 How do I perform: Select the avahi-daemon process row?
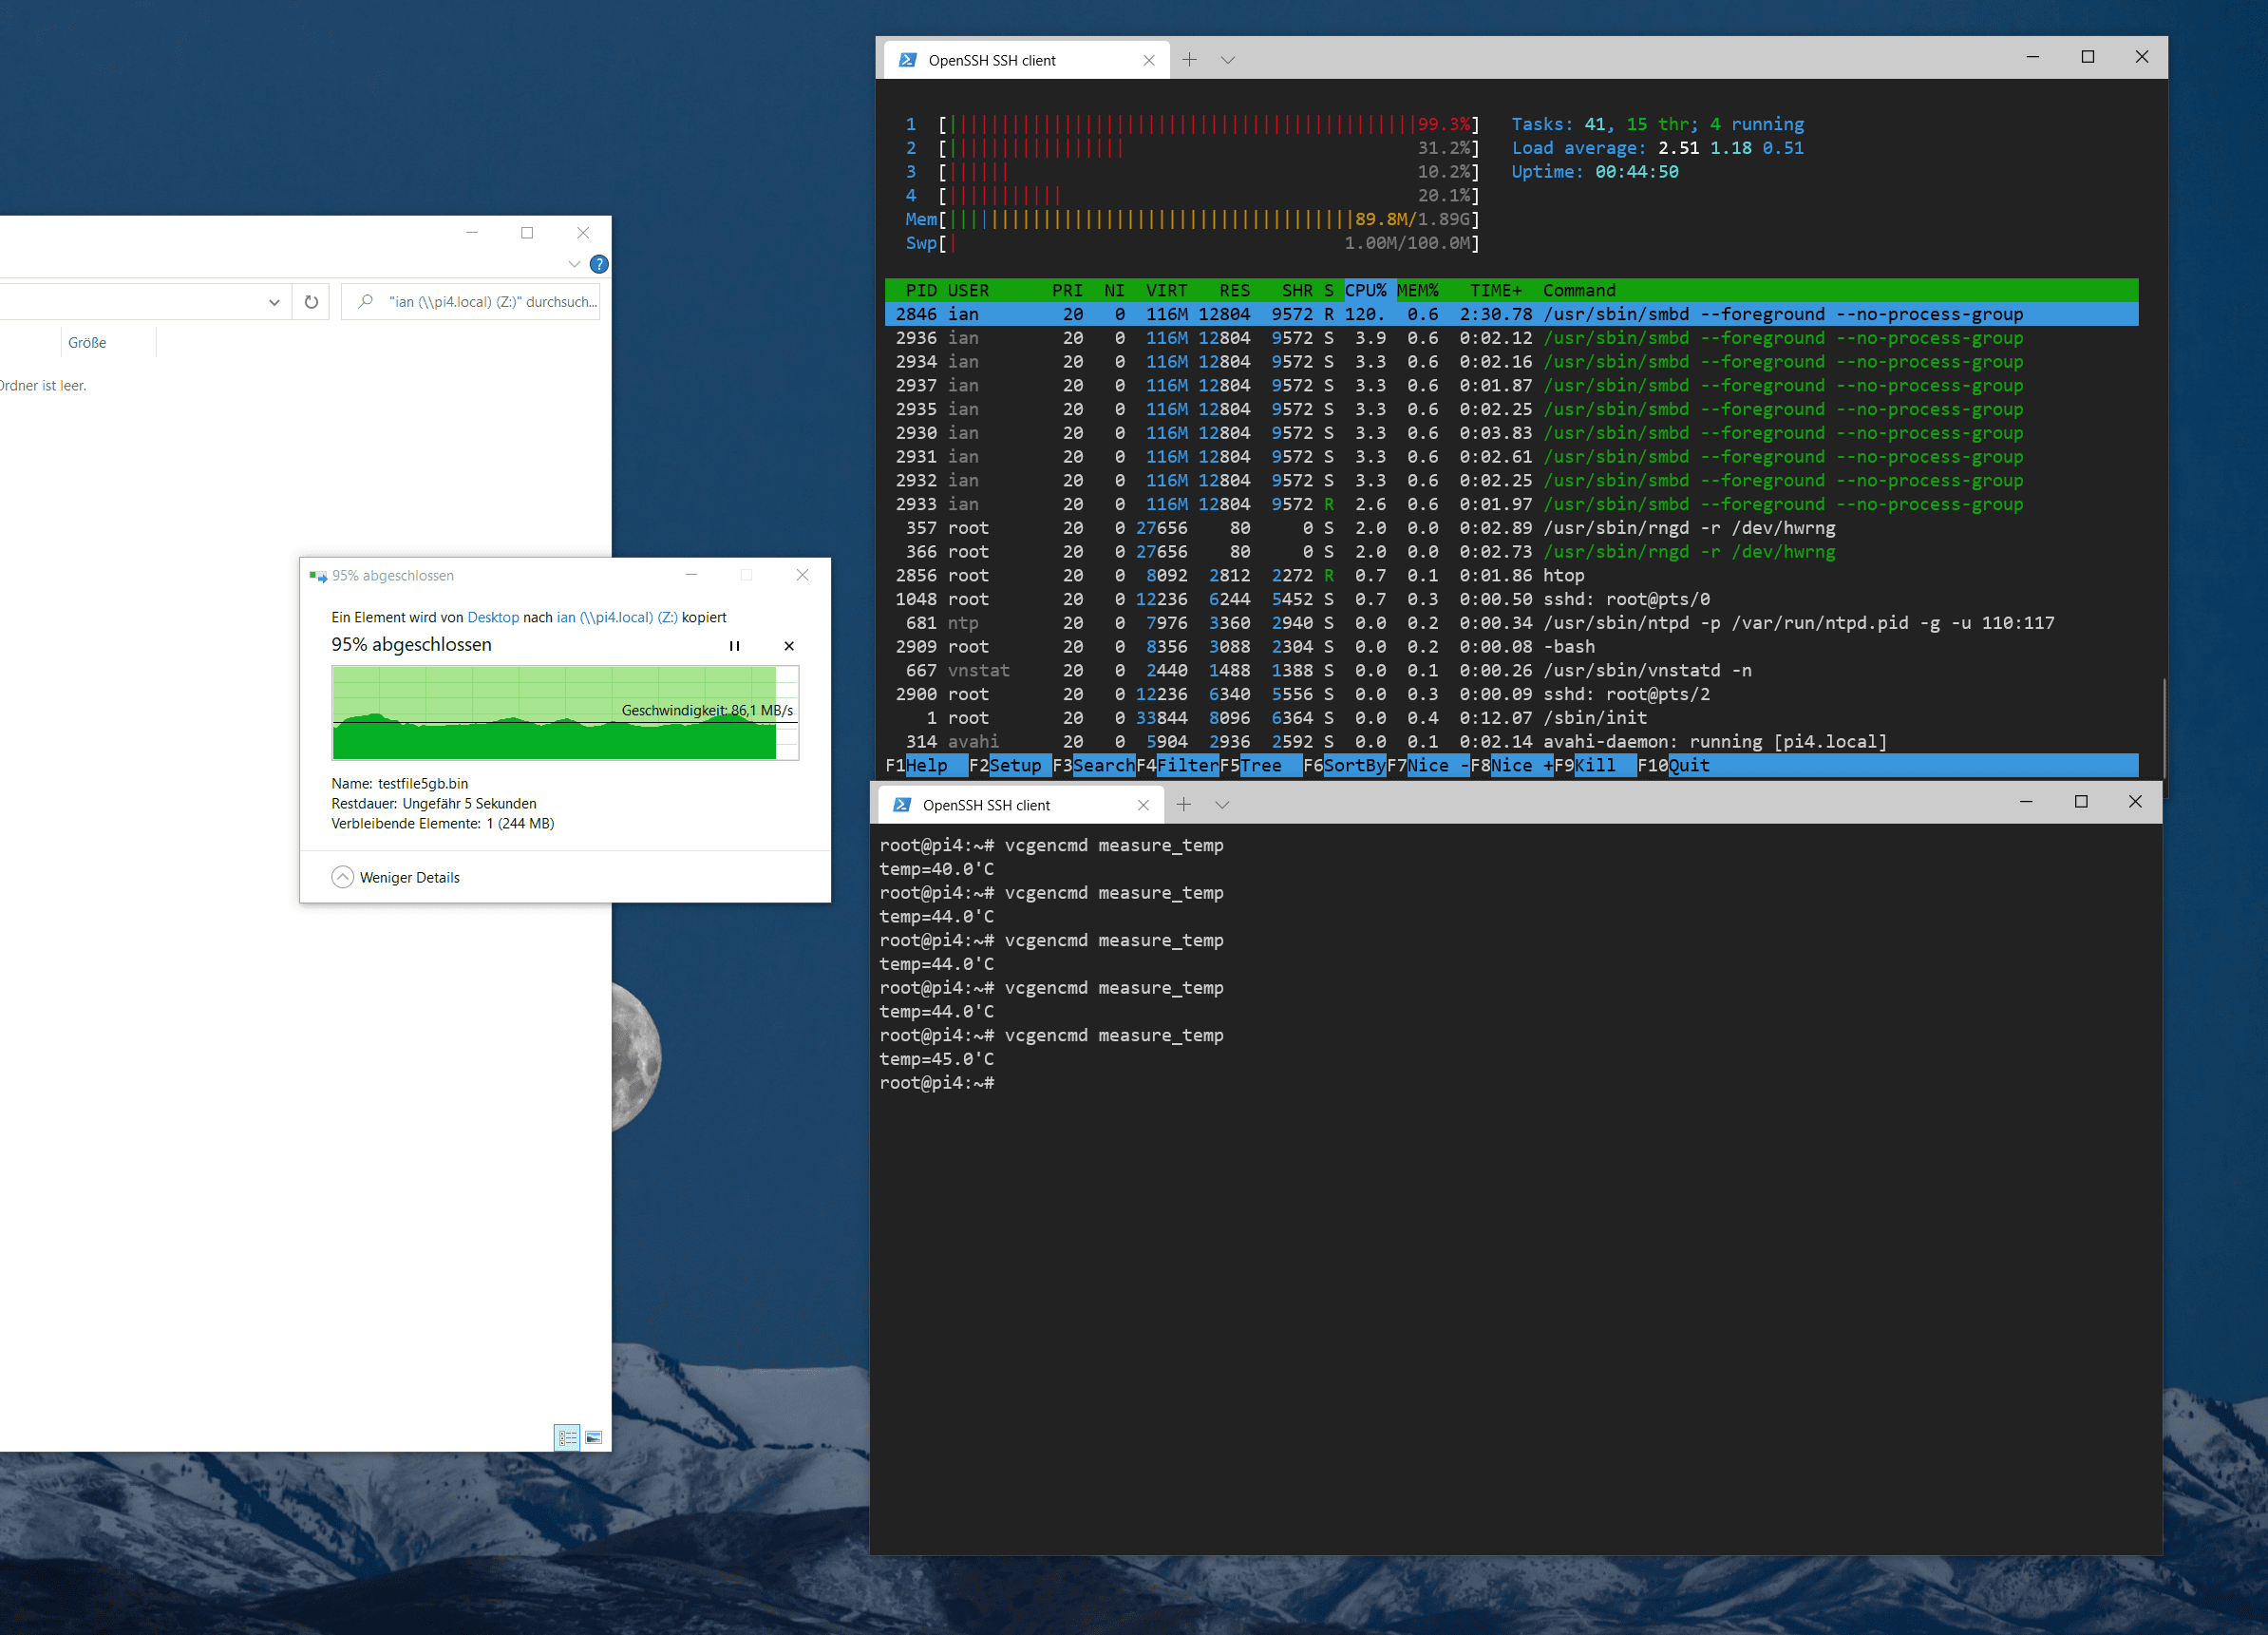[x=1511, y=742]
